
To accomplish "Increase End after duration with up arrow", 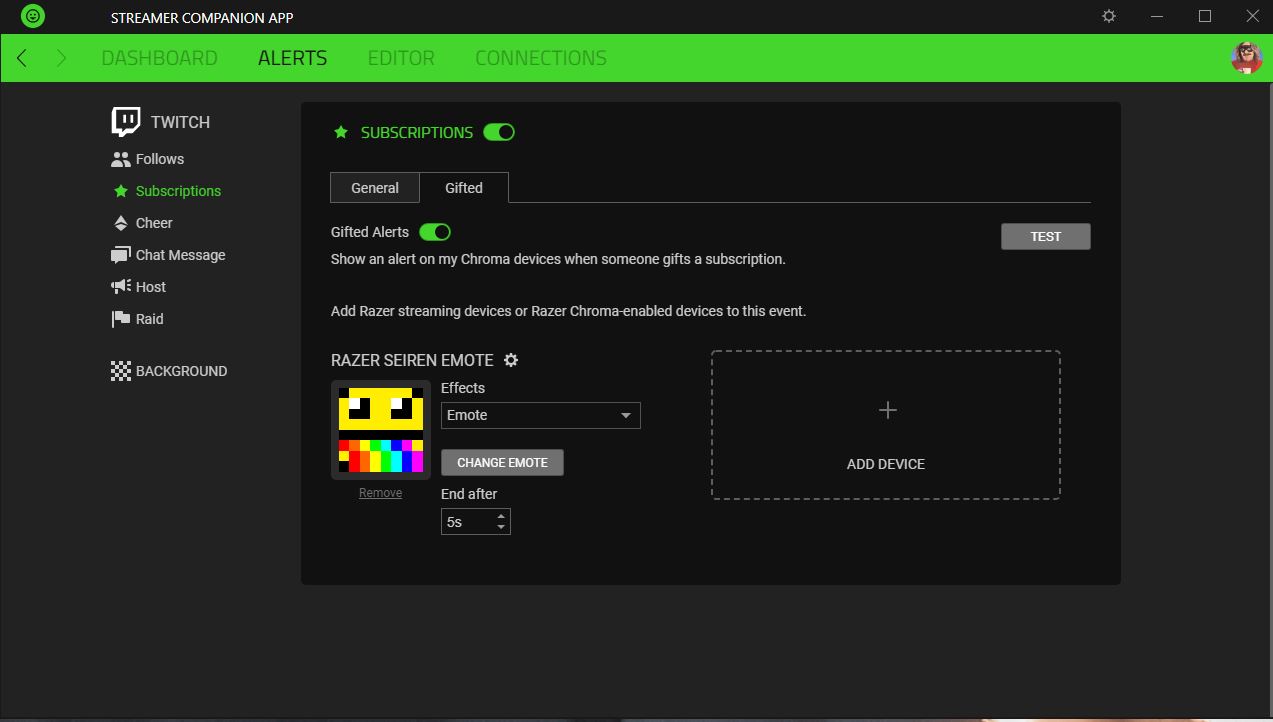I will pos(501,516).
